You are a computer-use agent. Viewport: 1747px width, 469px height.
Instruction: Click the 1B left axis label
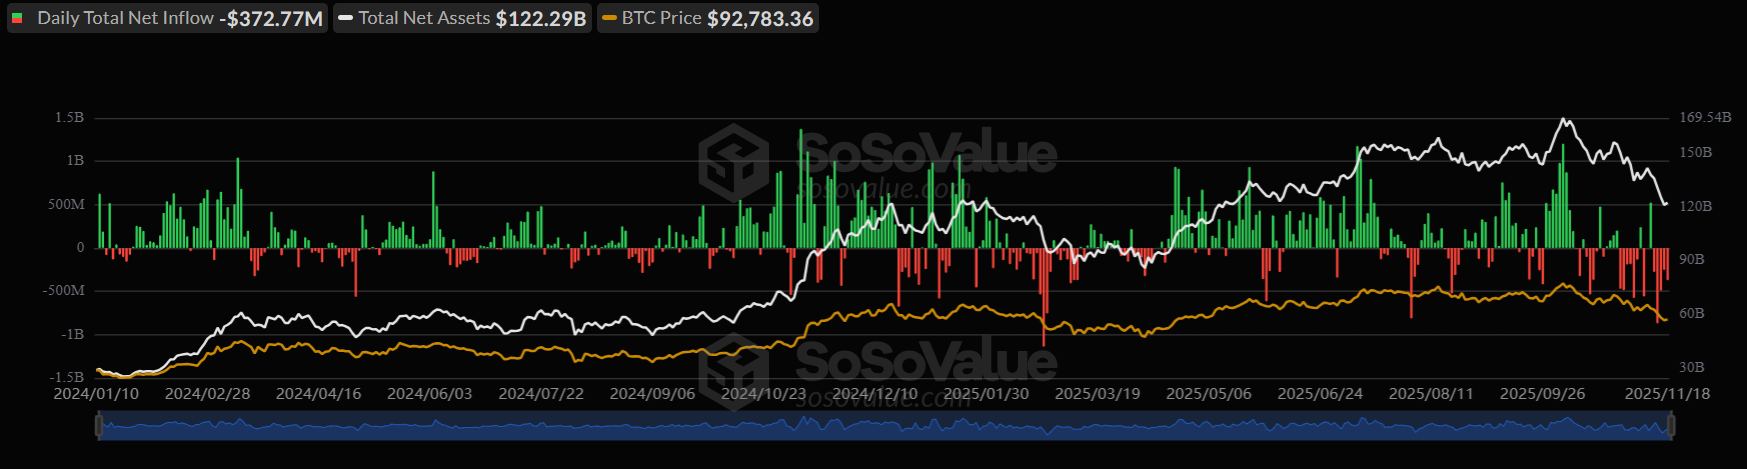(x=76, y=161)
